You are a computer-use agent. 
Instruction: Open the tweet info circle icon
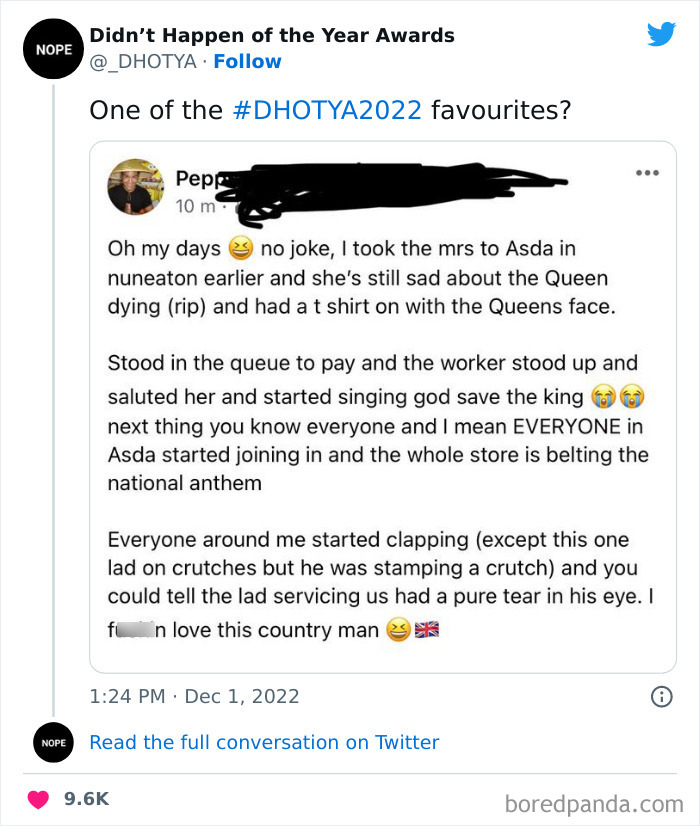pos(661,697)
